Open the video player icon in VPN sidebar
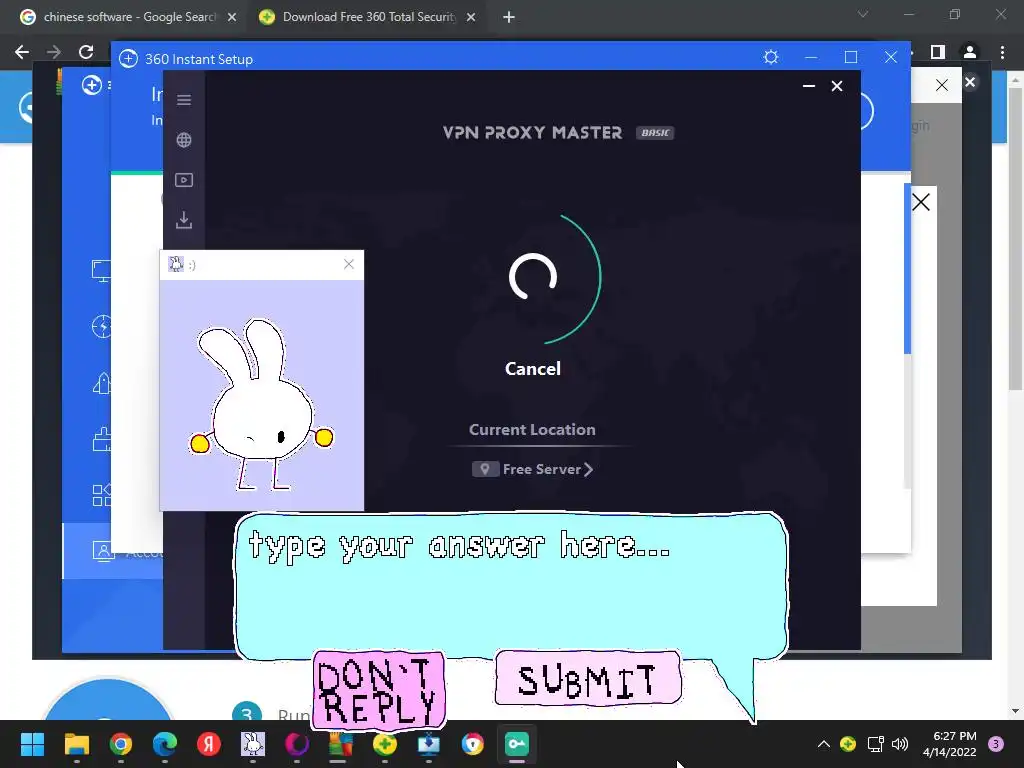 click(184, 180)
